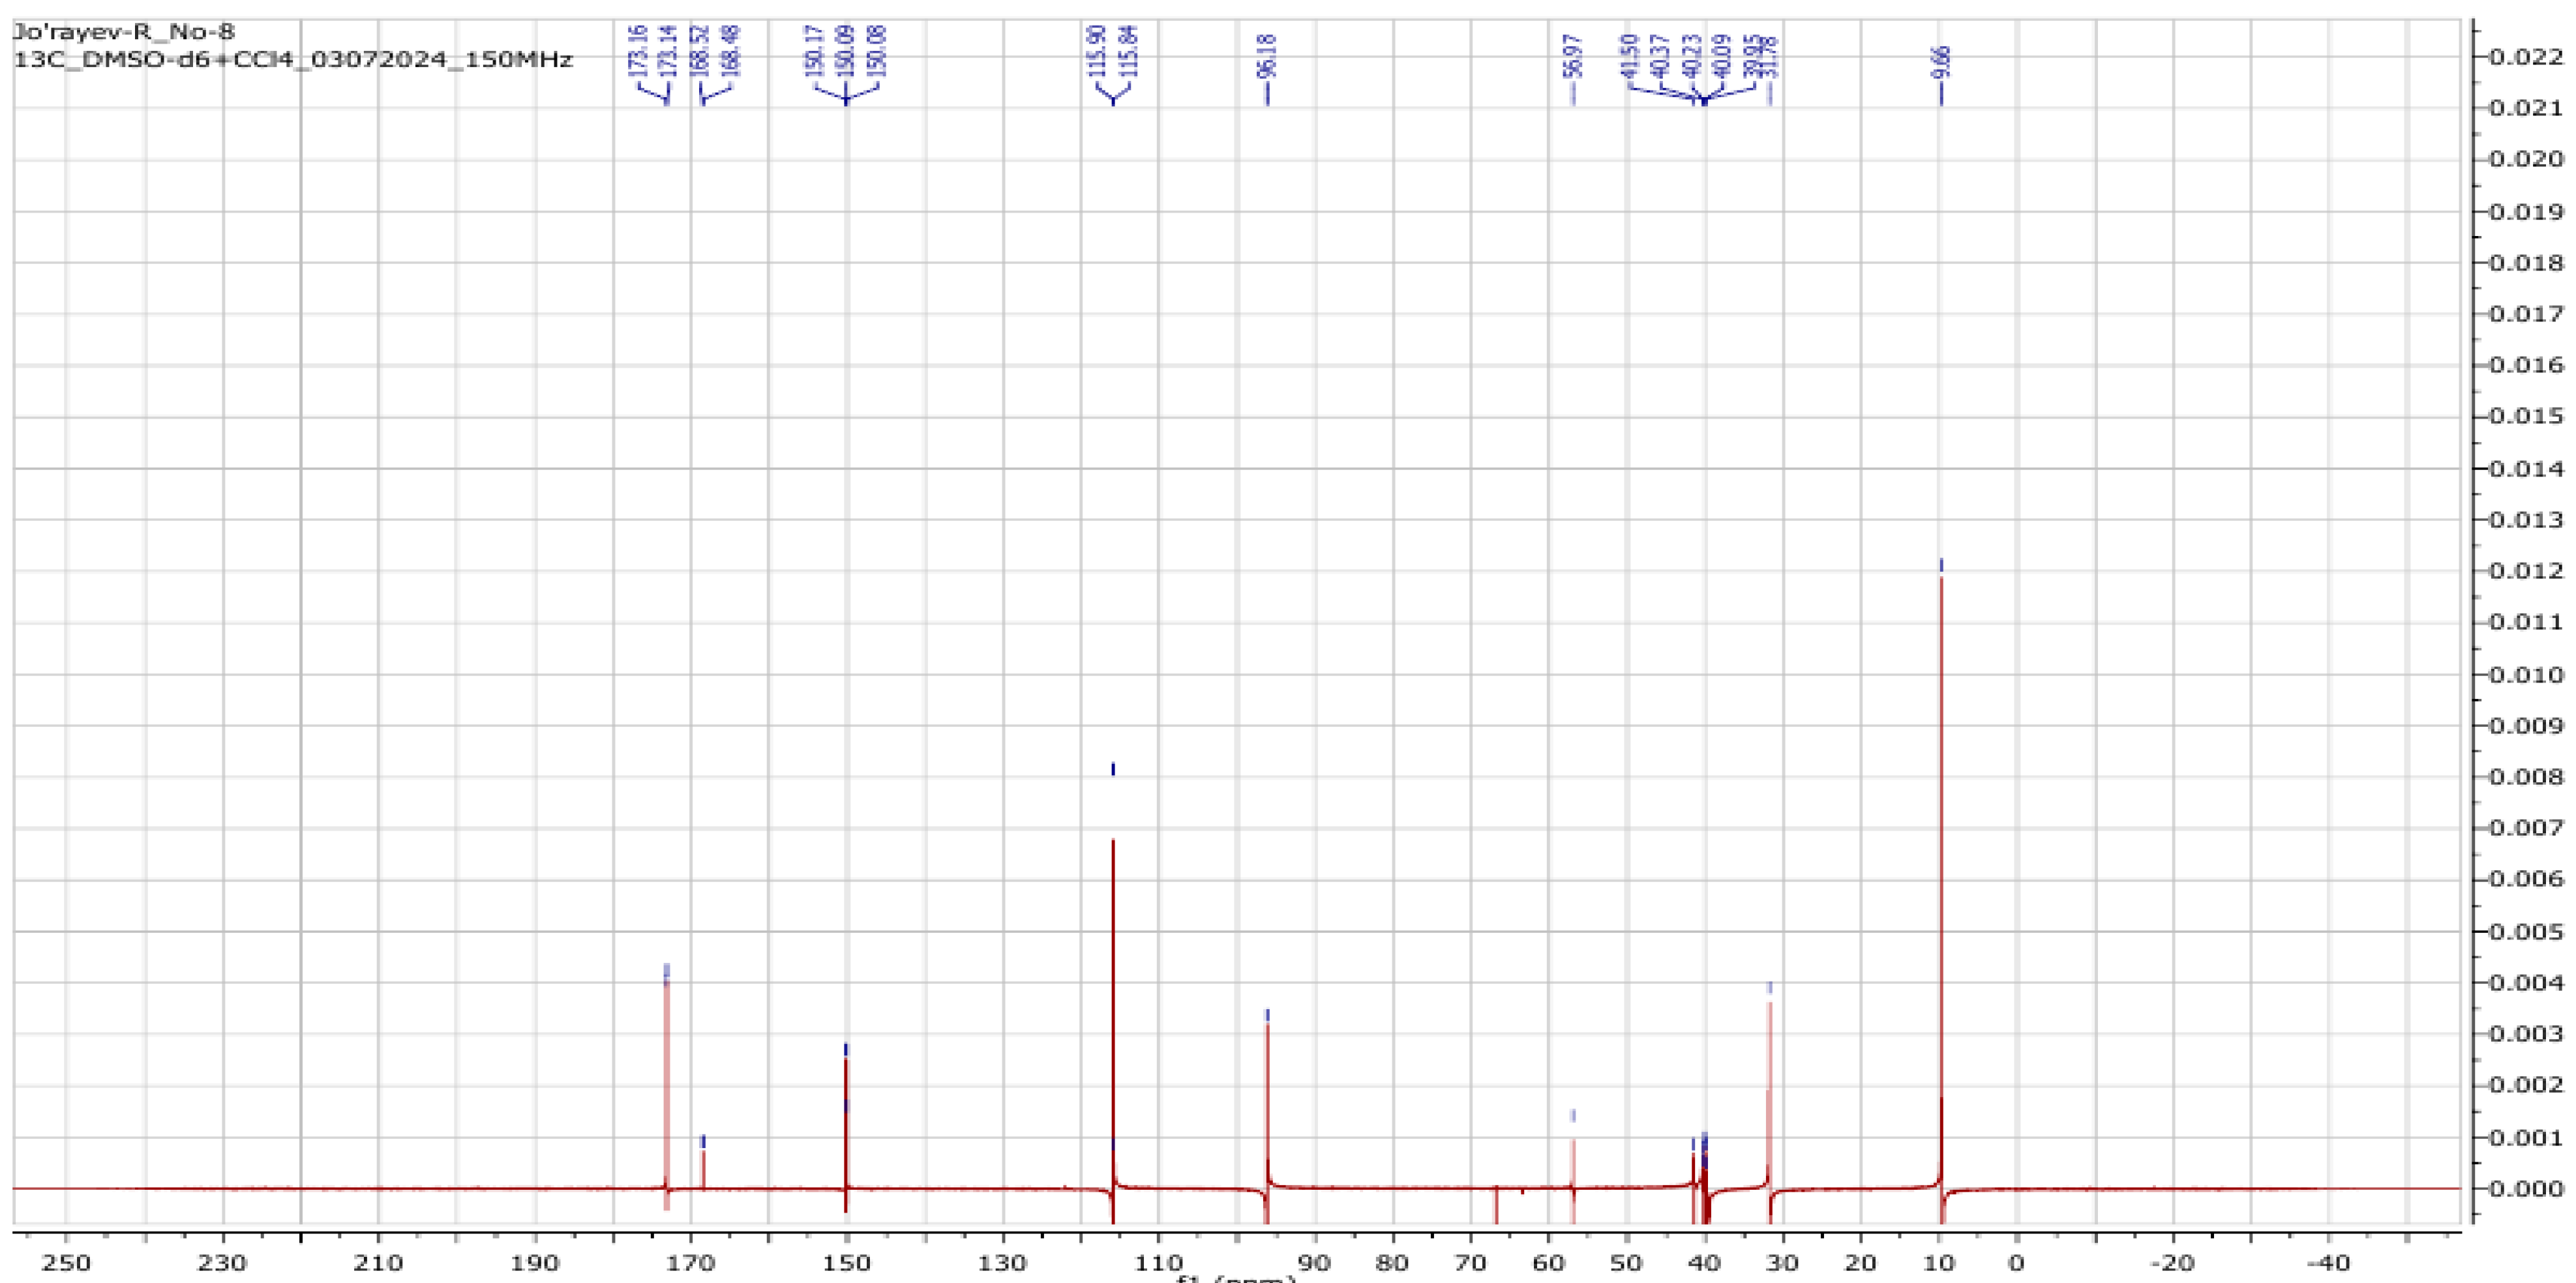This screenshot has width=2576, height=1283.
Task: Click the 41.50 peak label
Action: coord(1629,56)
